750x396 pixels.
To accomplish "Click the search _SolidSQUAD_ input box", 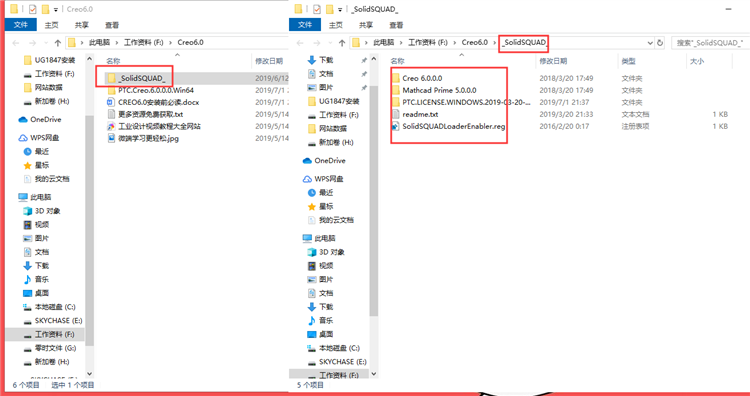I will [x=710, y=43].
